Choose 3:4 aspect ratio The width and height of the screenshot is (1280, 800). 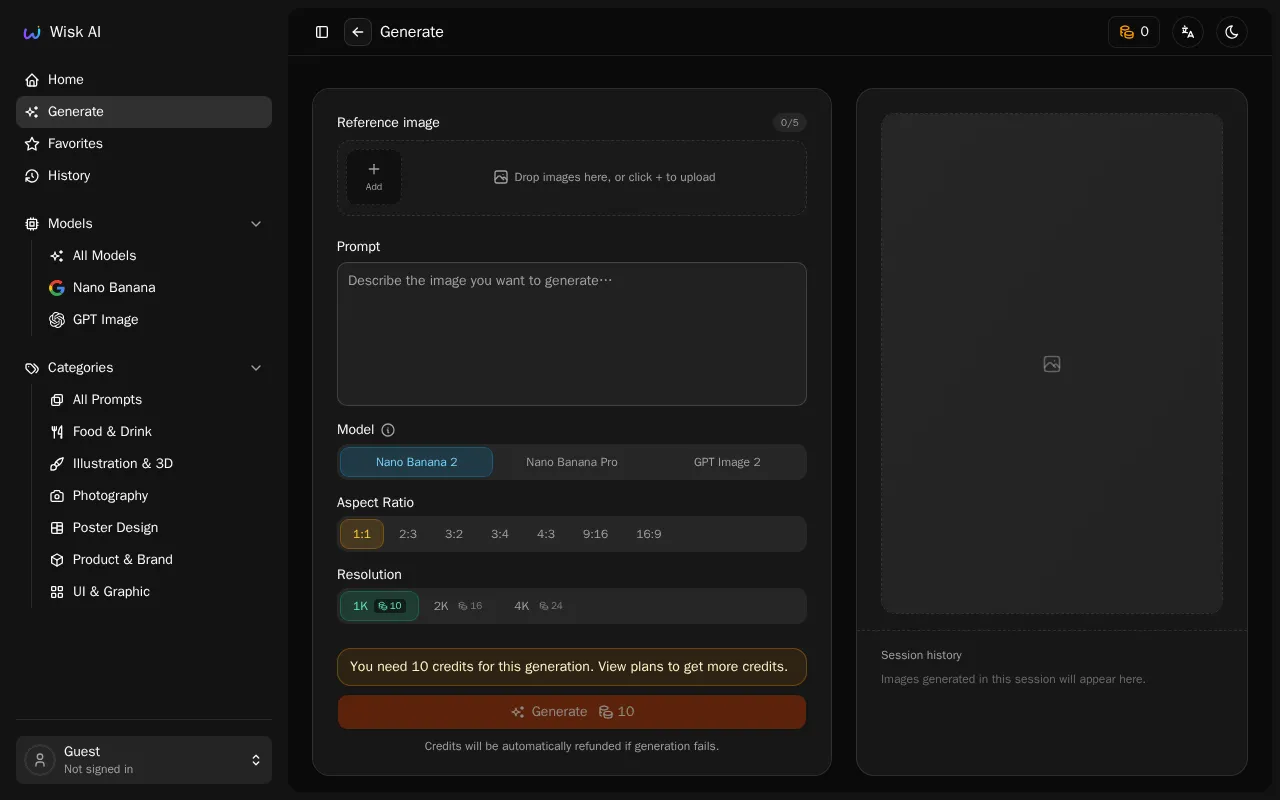tap(500, 534)
